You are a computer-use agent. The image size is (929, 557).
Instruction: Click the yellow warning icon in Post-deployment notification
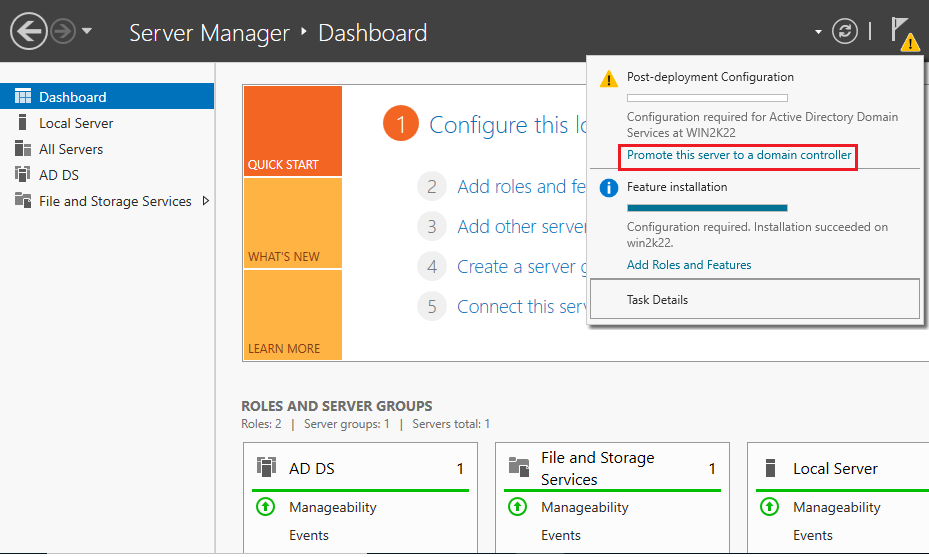[x=608, y=79]
